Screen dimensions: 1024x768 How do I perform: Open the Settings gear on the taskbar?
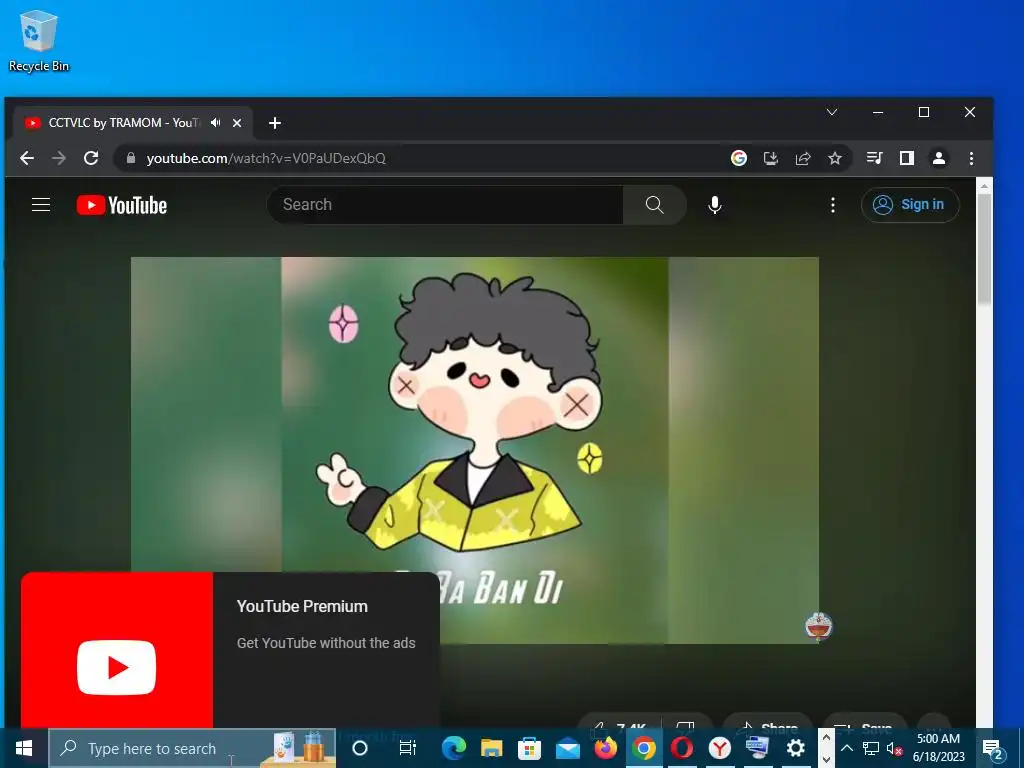pos(795,748)
